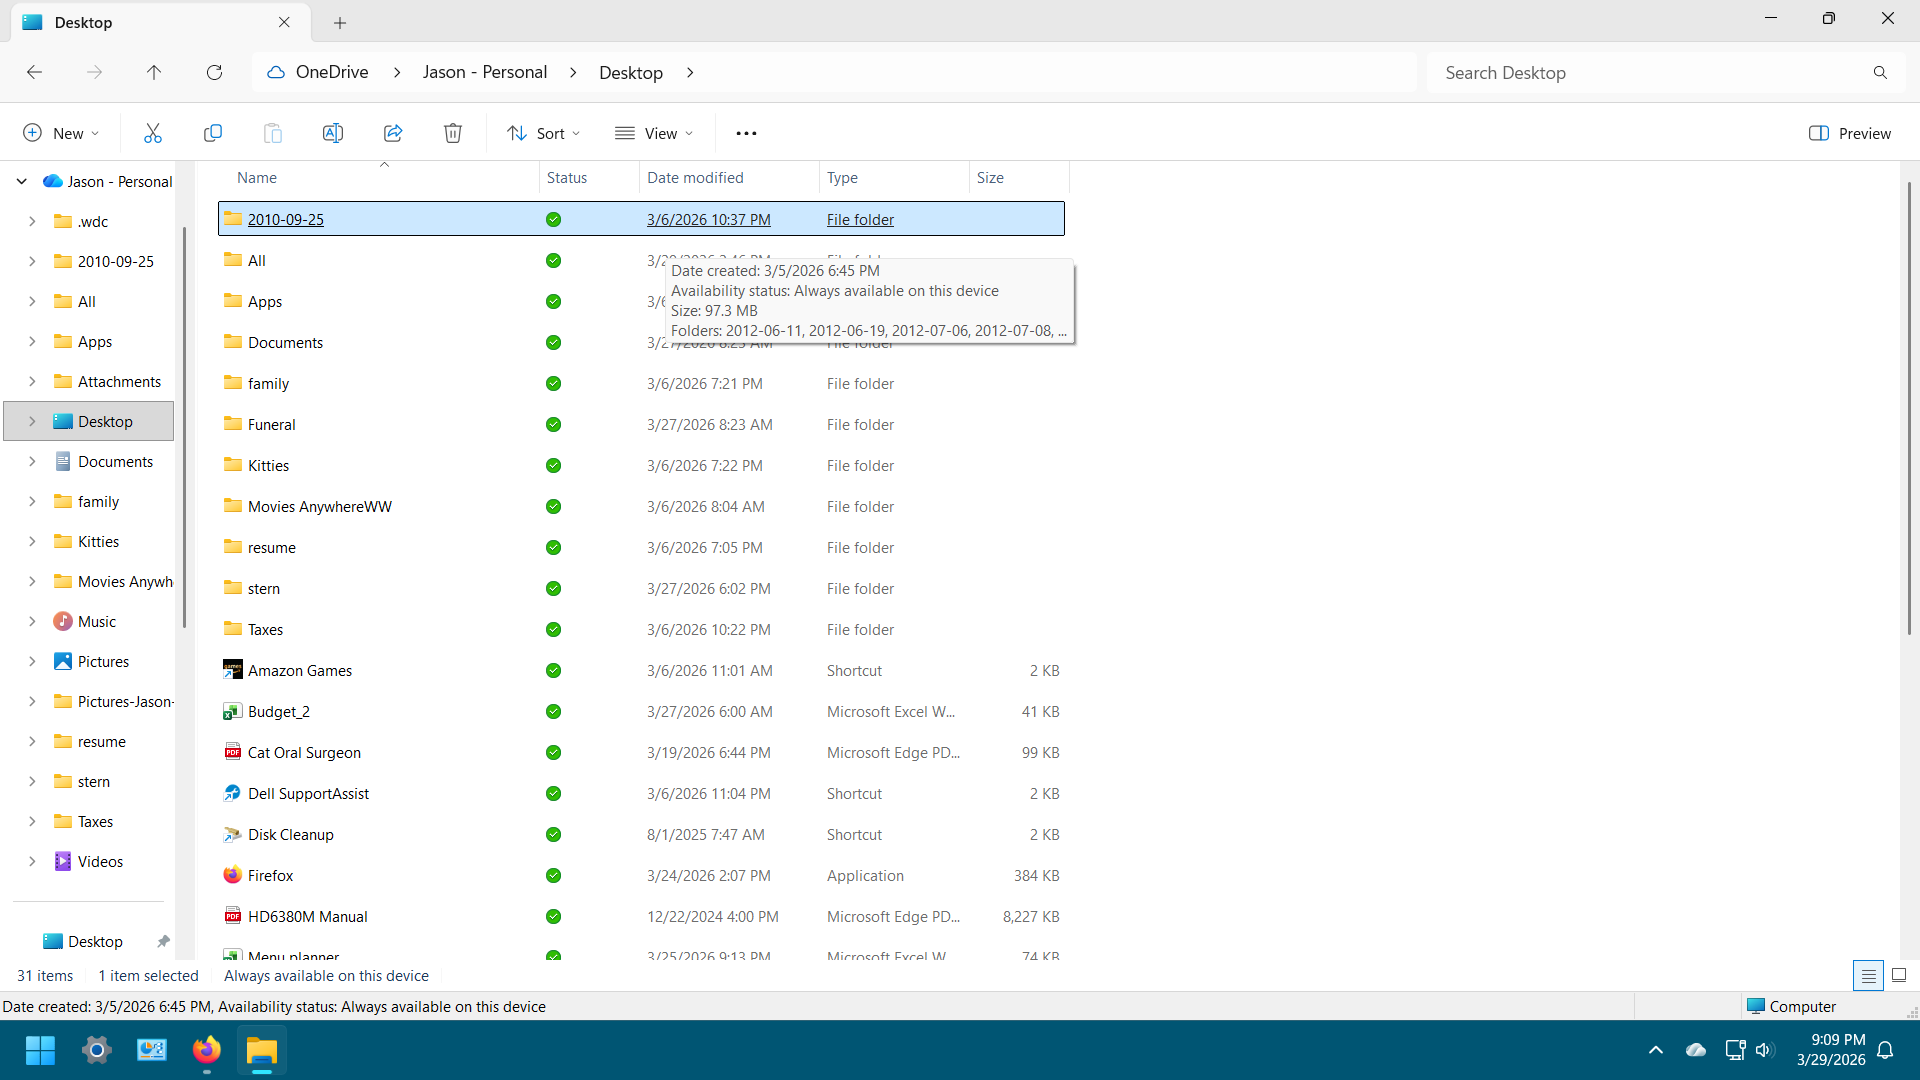This screenshot has width=1920, height=1080.
Task: Navigate back with the Back arrow
Action: pyautogui.click(x=34, y=72)
